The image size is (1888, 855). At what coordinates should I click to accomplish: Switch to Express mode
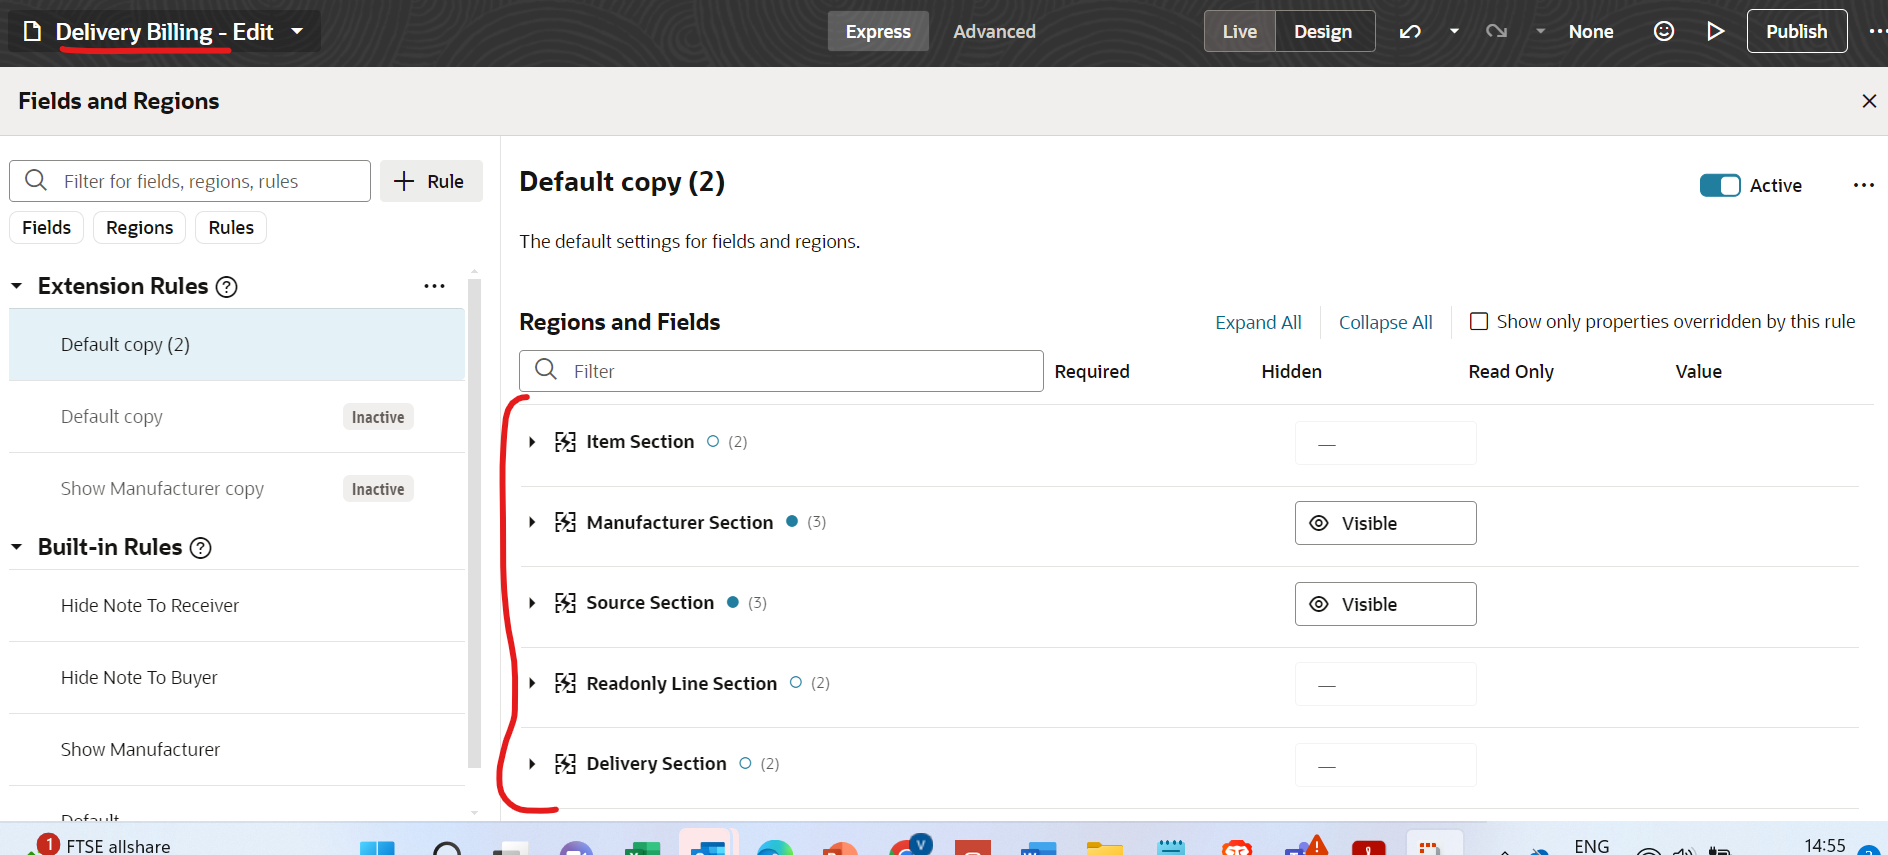[878, 31]
